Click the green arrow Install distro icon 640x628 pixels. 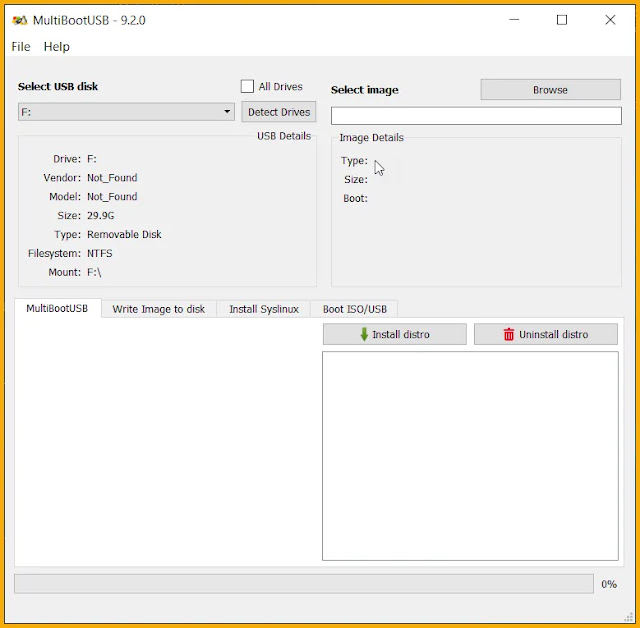pyautogui.click(x=364, y=334)
